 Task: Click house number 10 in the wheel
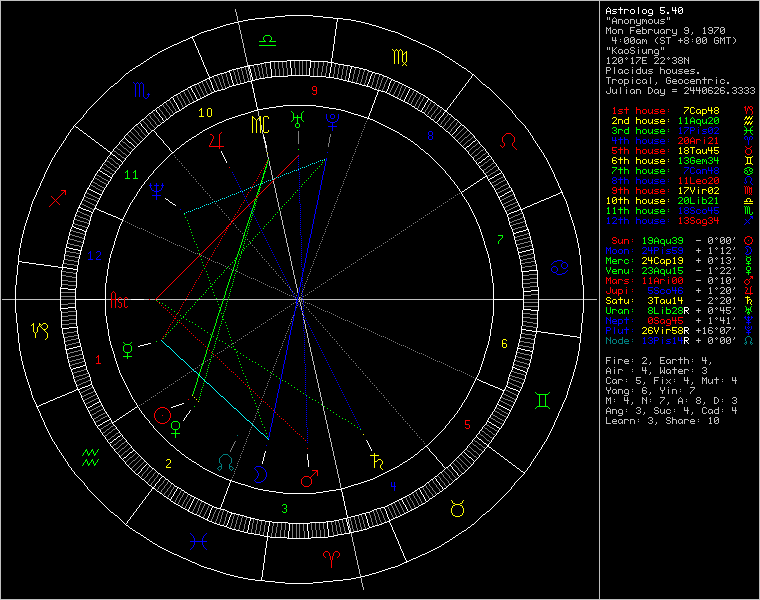pos(205,112)
